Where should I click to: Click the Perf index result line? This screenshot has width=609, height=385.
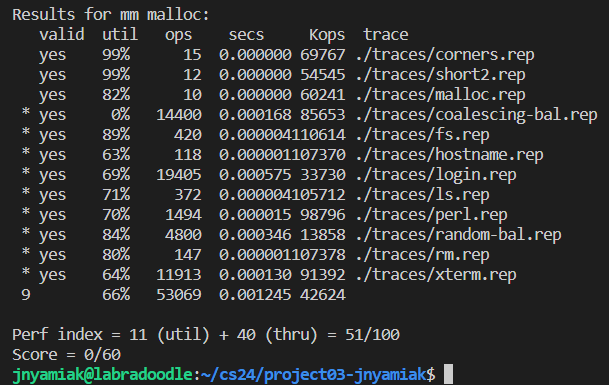[x=206, y=335]
